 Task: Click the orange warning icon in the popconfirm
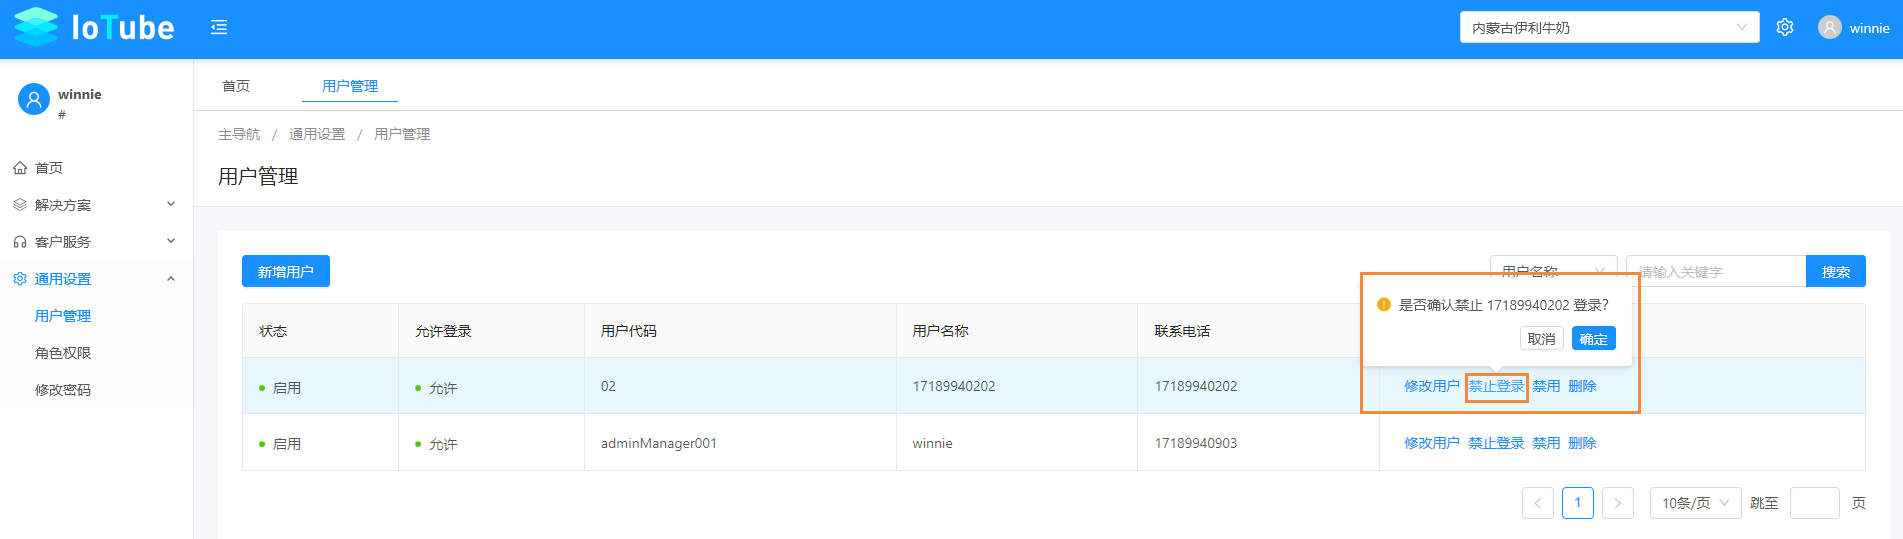tap(1384, 305)
